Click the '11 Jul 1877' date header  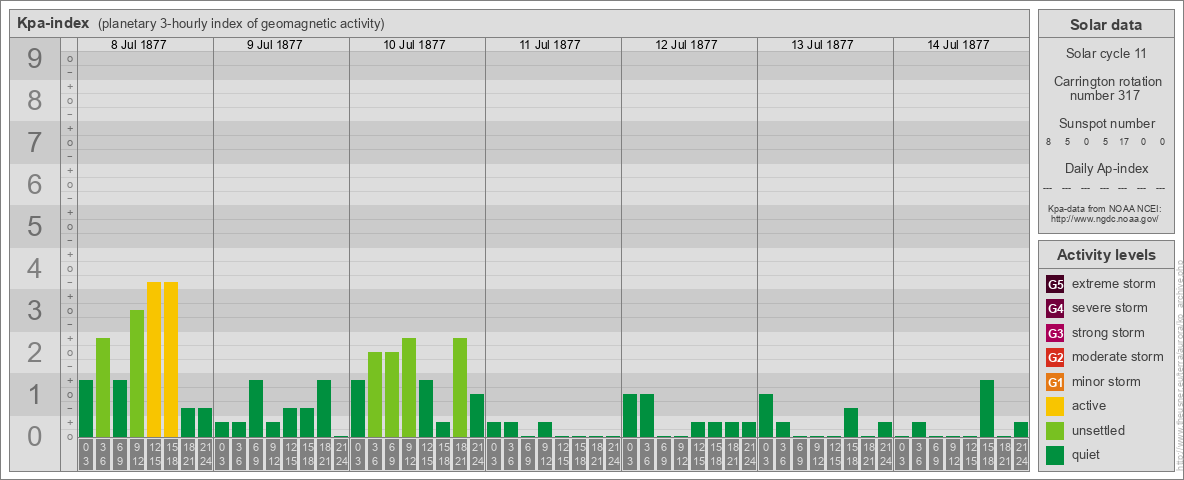[x=550, y=45]
